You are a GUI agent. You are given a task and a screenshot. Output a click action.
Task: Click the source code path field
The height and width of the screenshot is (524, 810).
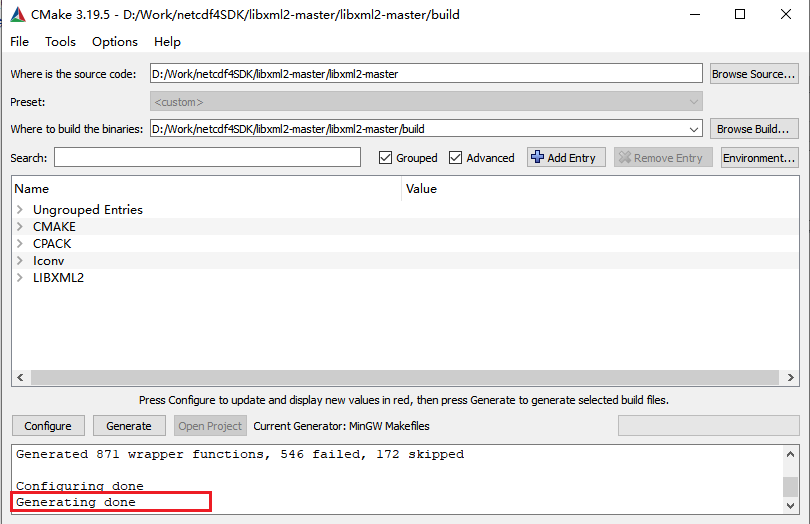pos(426,73)
